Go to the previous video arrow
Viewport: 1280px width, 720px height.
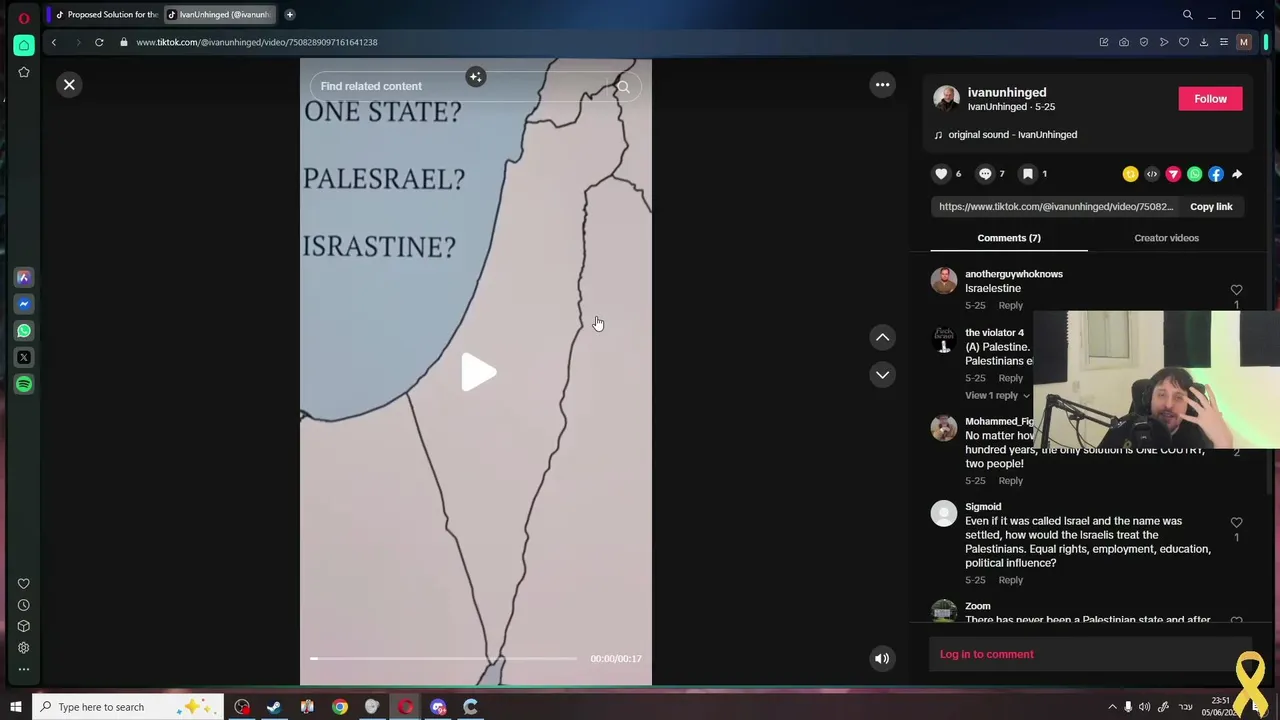(882, 337)
